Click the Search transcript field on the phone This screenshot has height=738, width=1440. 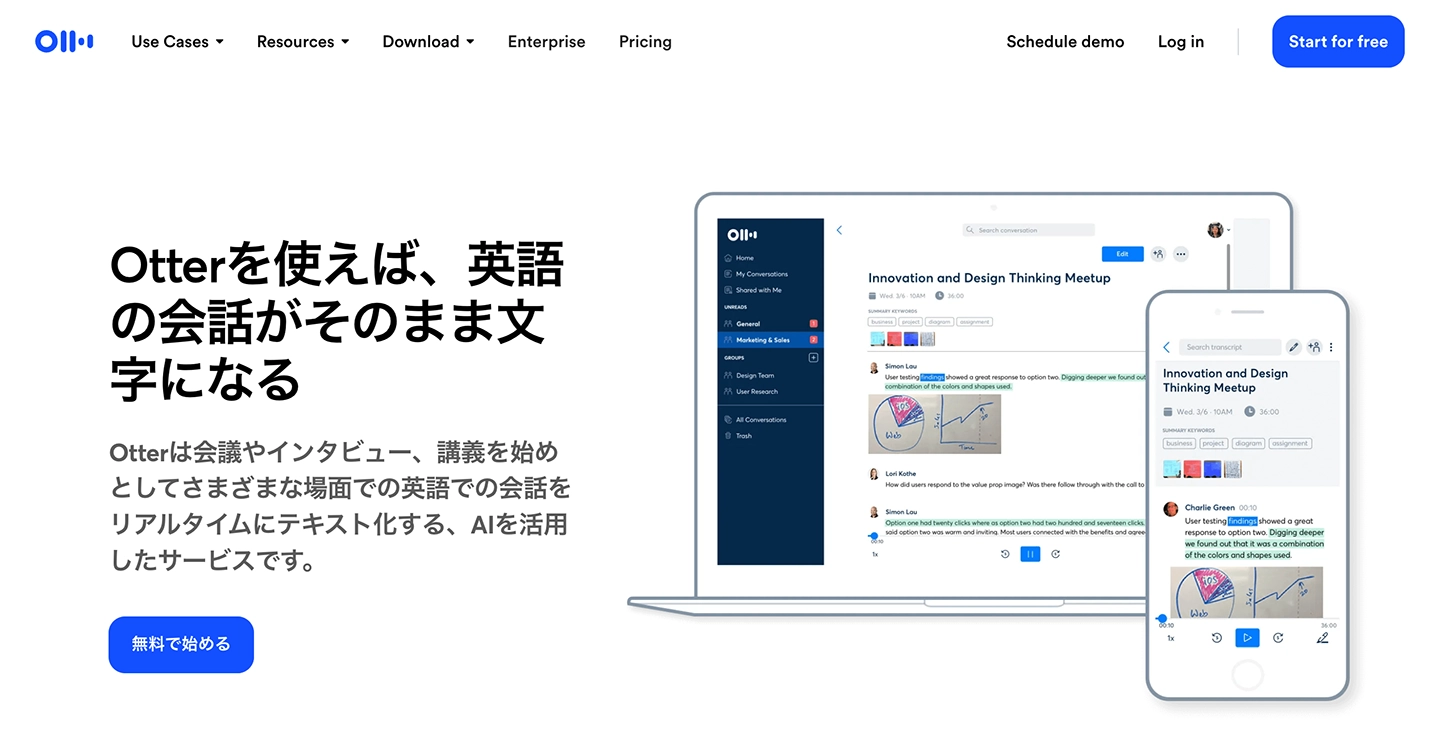click(x=1229, y=347)
